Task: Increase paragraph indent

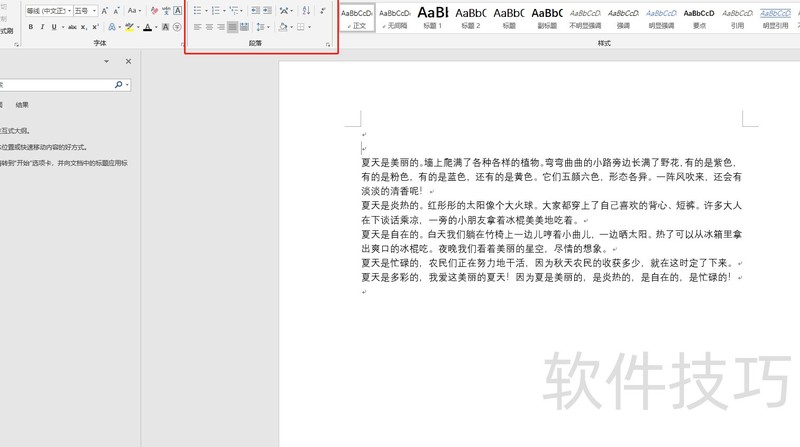Action: coord(267,11)
